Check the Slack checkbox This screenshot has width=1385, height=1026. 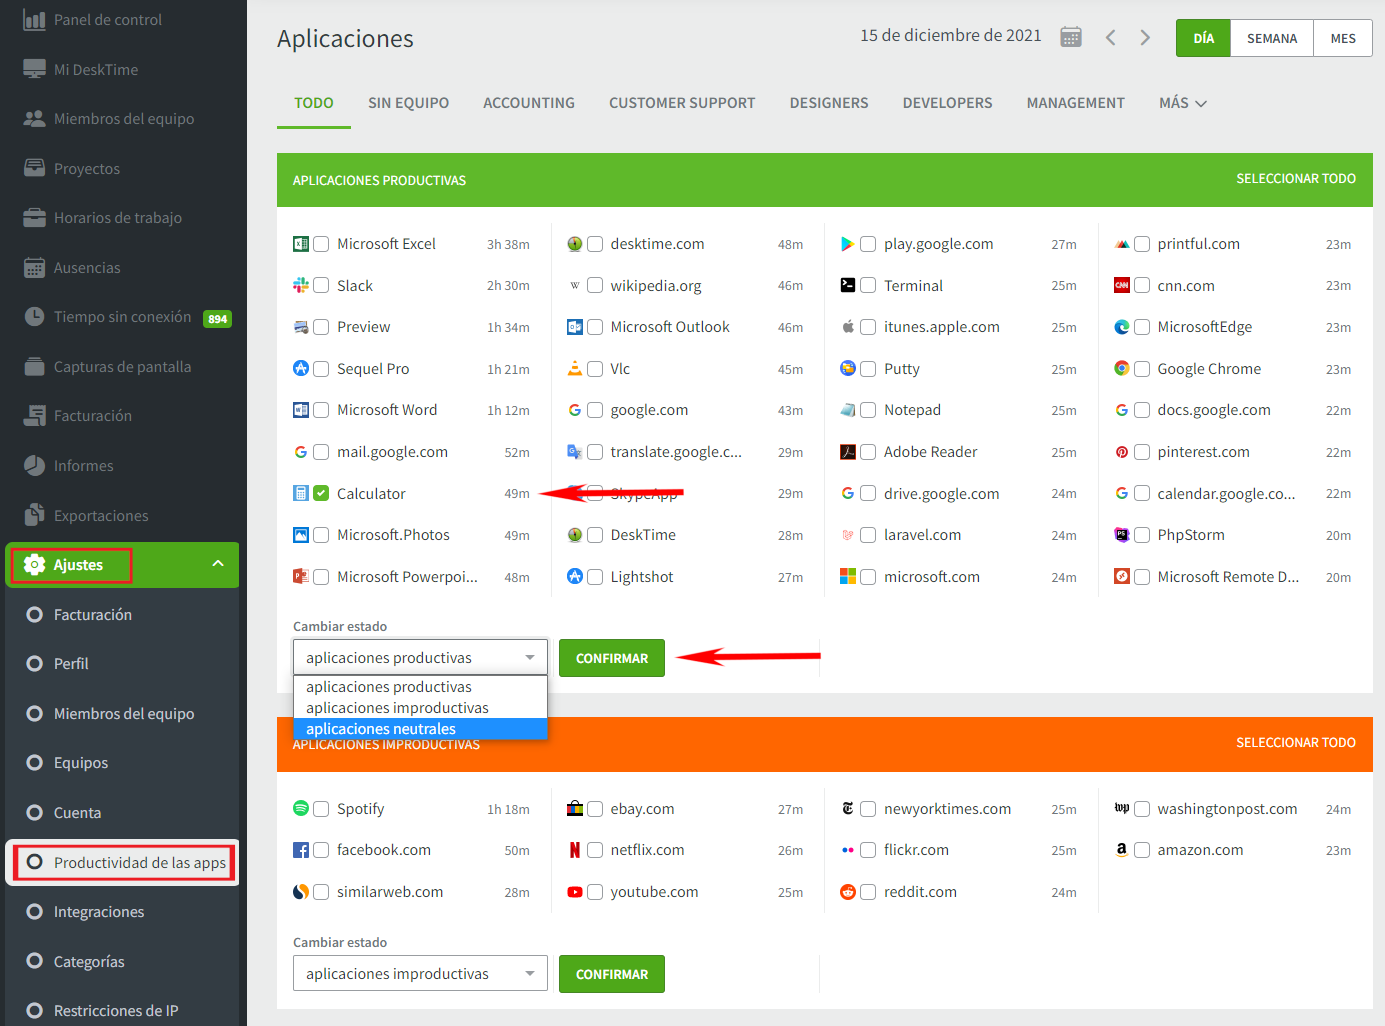(x=321, y=285)
